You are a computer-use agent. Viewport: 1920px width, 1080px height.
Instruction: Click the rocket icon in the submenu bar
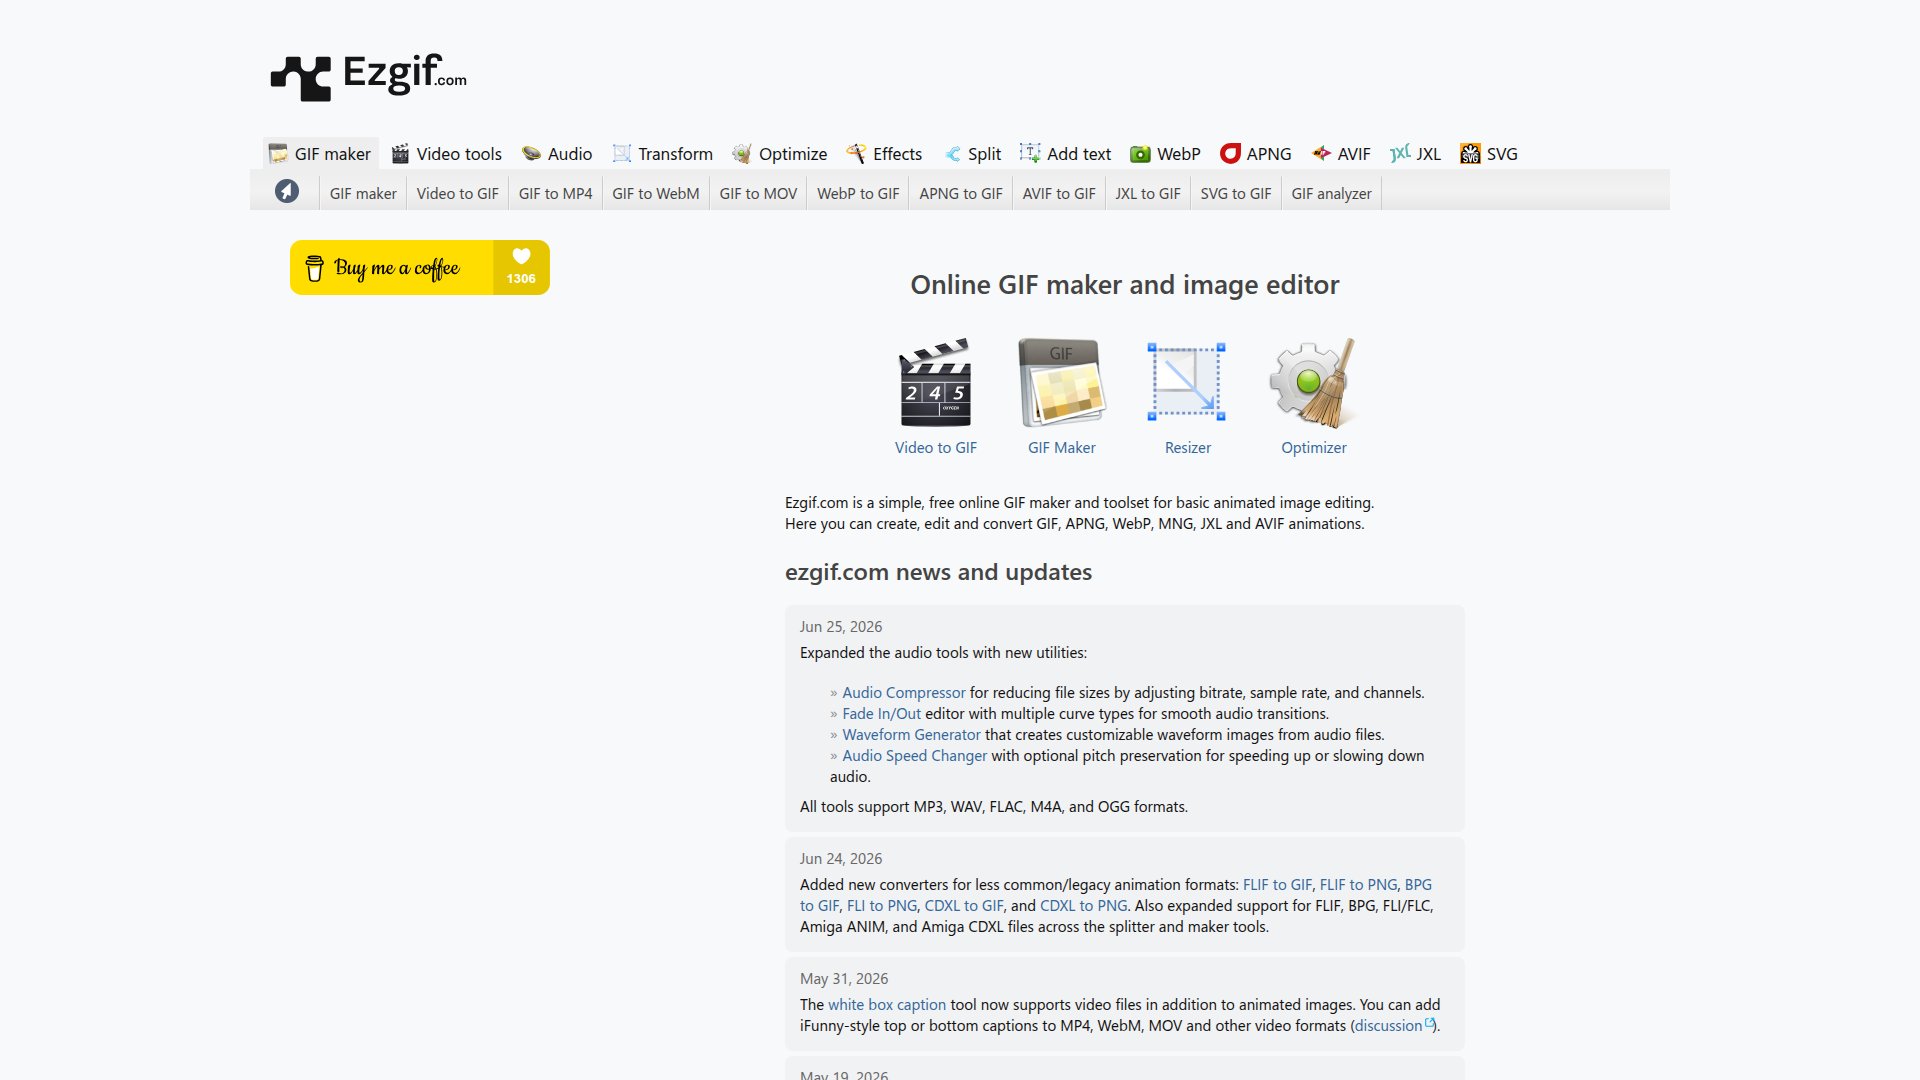(x=287, y=191)
